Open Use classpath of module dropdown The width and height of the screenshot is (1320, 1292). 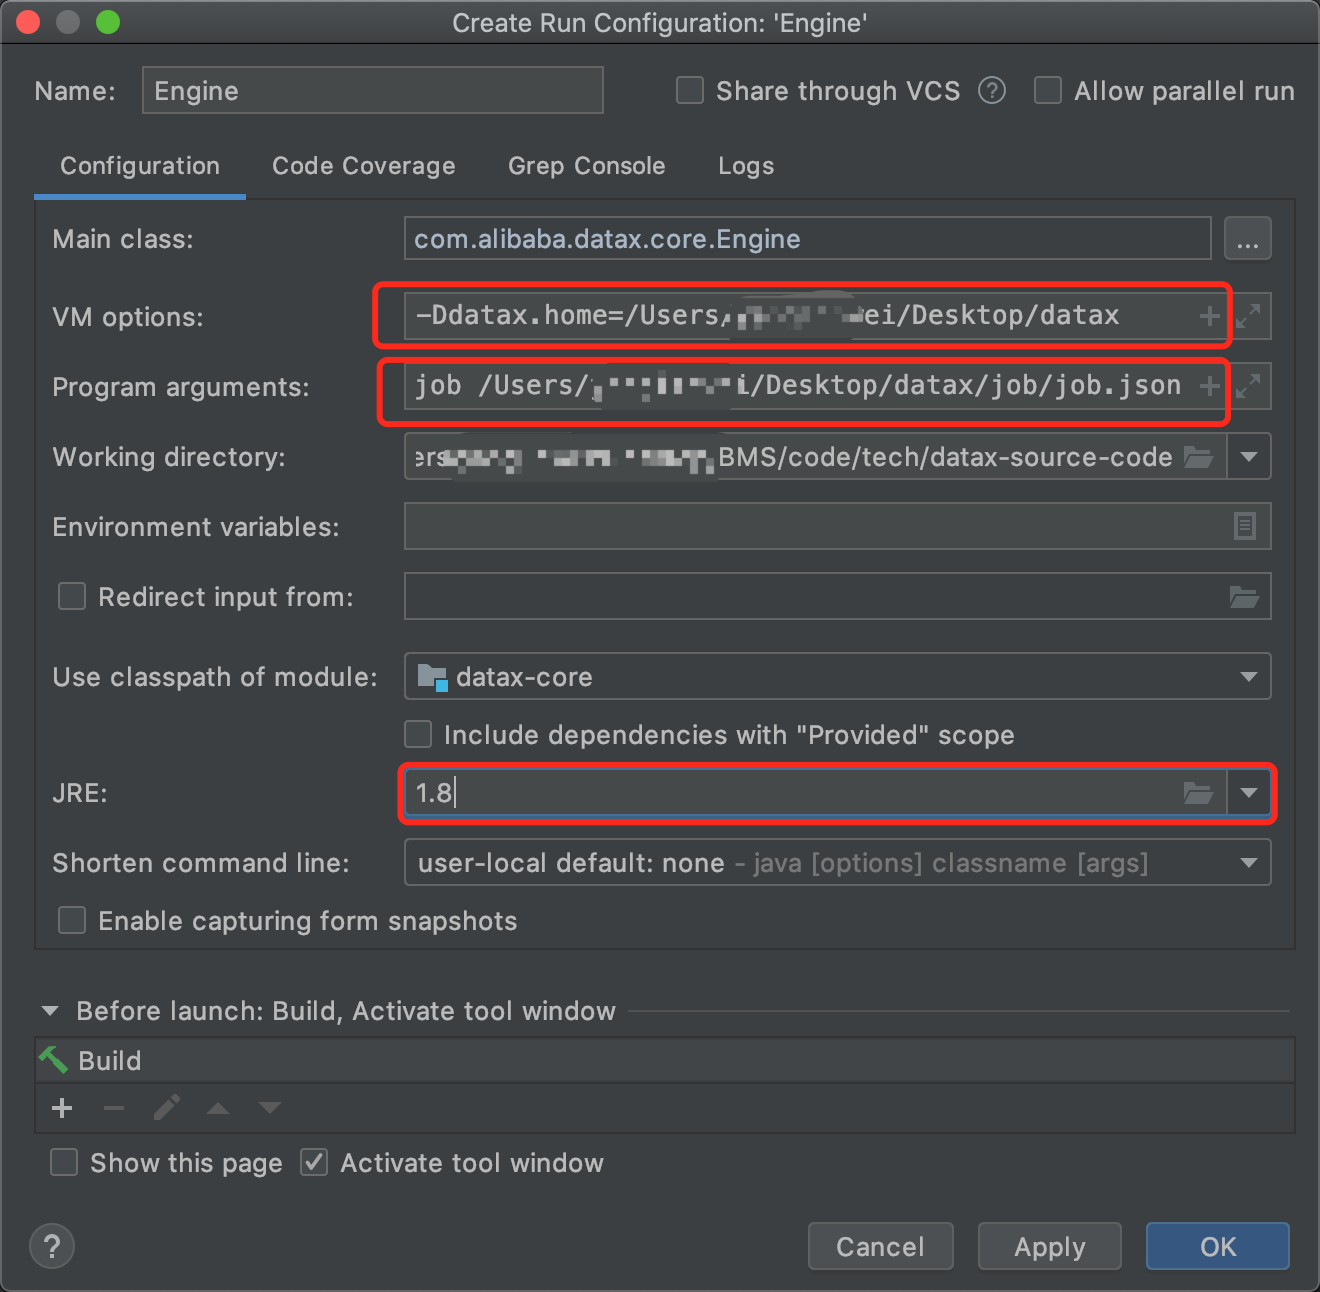coord(1249,677)
